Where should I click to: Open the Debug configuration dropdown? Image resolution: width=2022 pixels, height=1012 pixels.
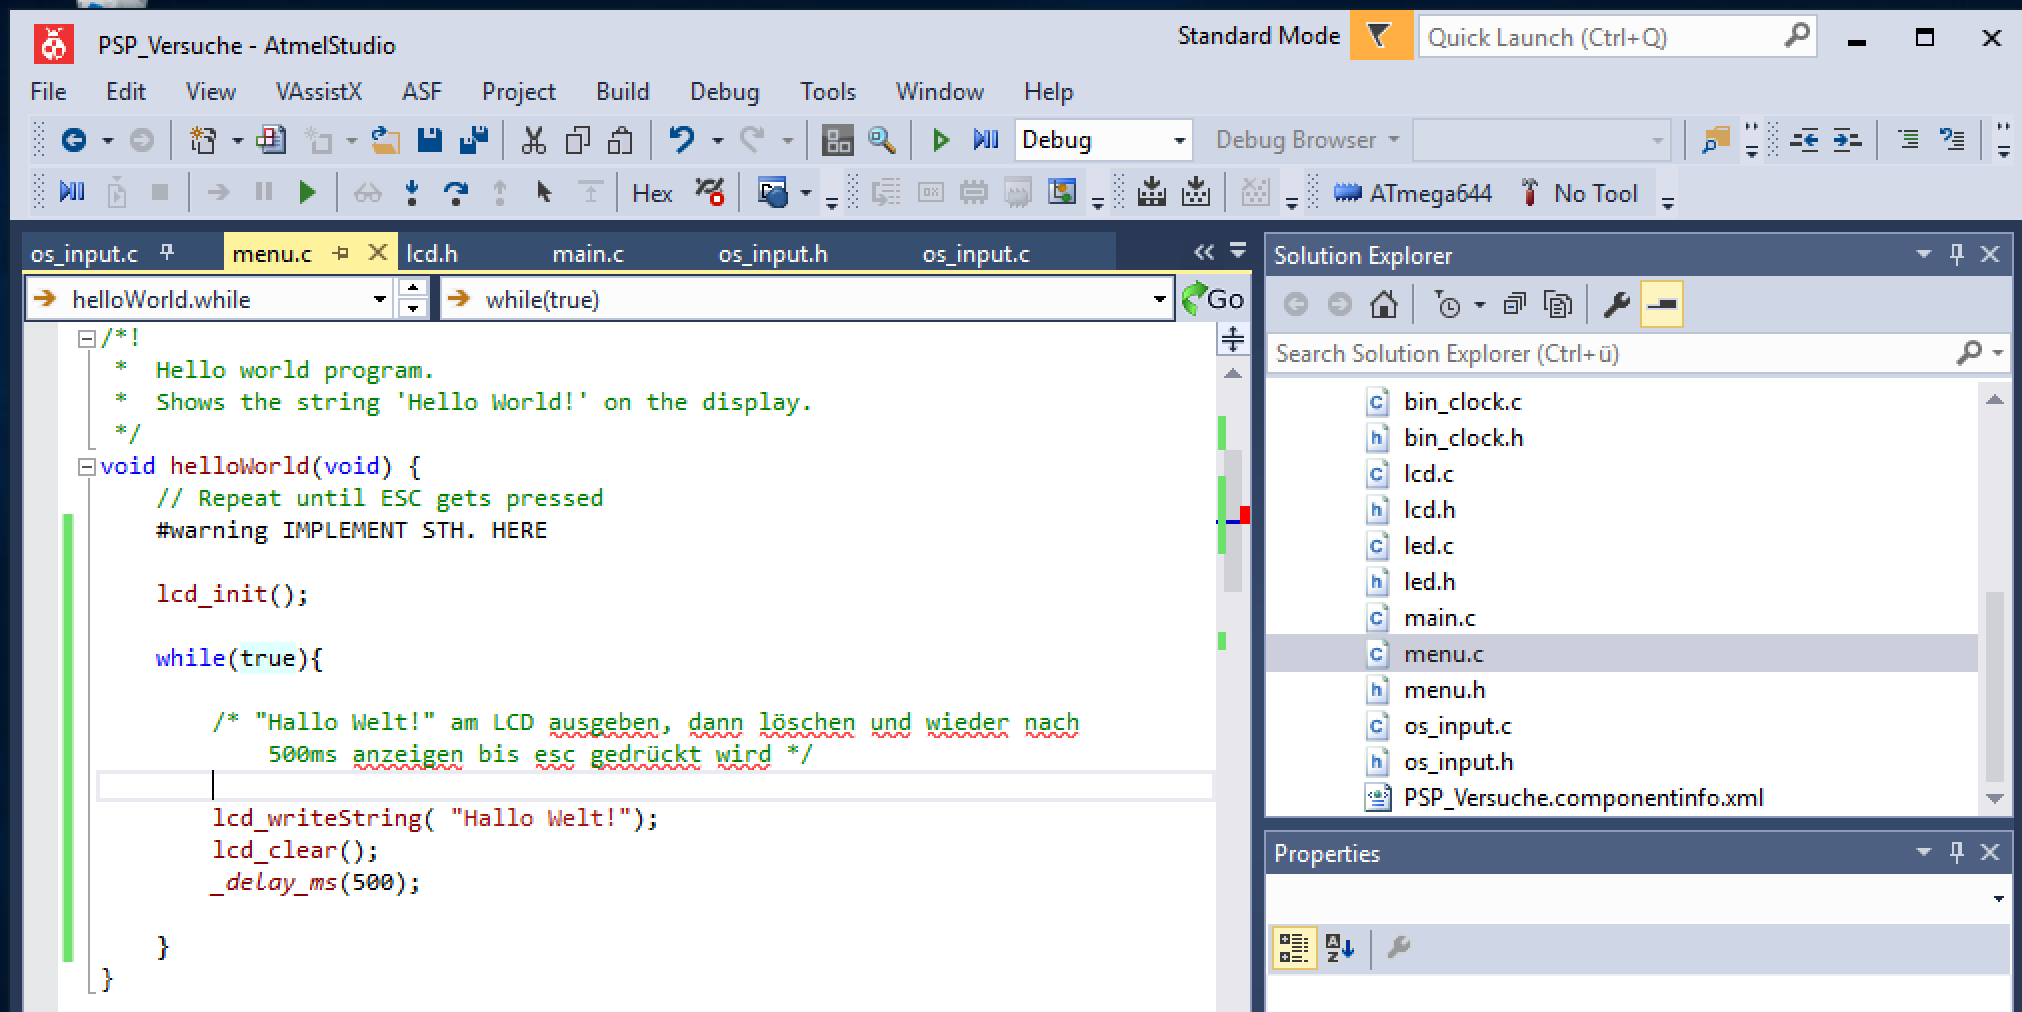(1179, 140)
